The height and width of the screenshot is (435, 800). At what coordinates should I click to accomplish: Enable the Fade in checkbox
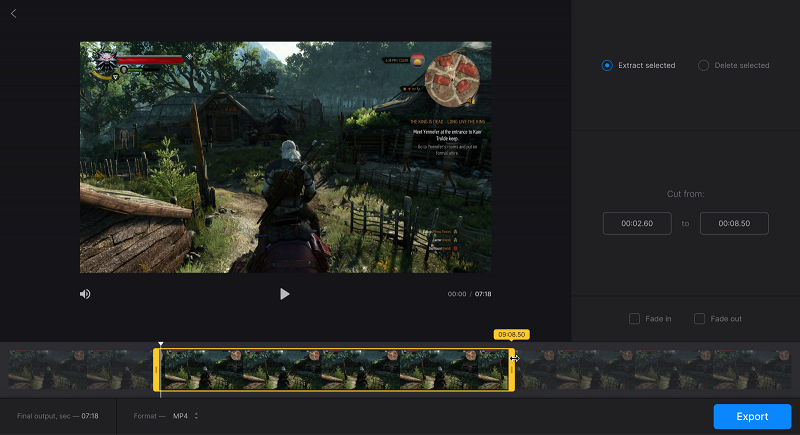tap(634, 319)
